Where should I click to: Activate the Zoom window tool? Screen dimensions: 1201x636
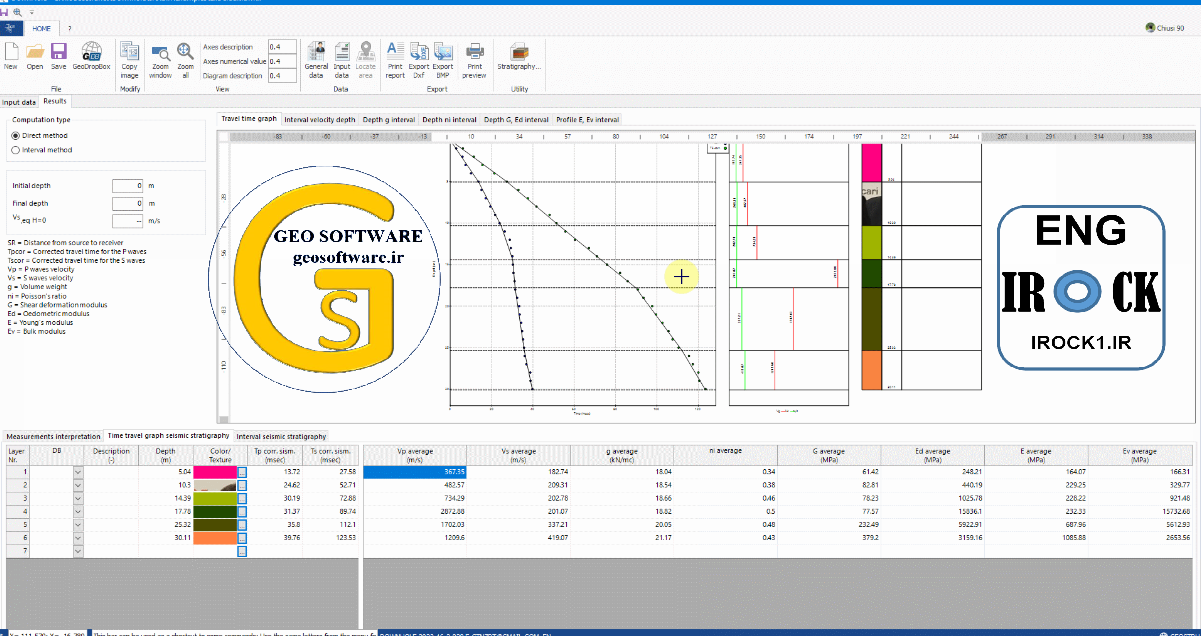coord(160,59)
